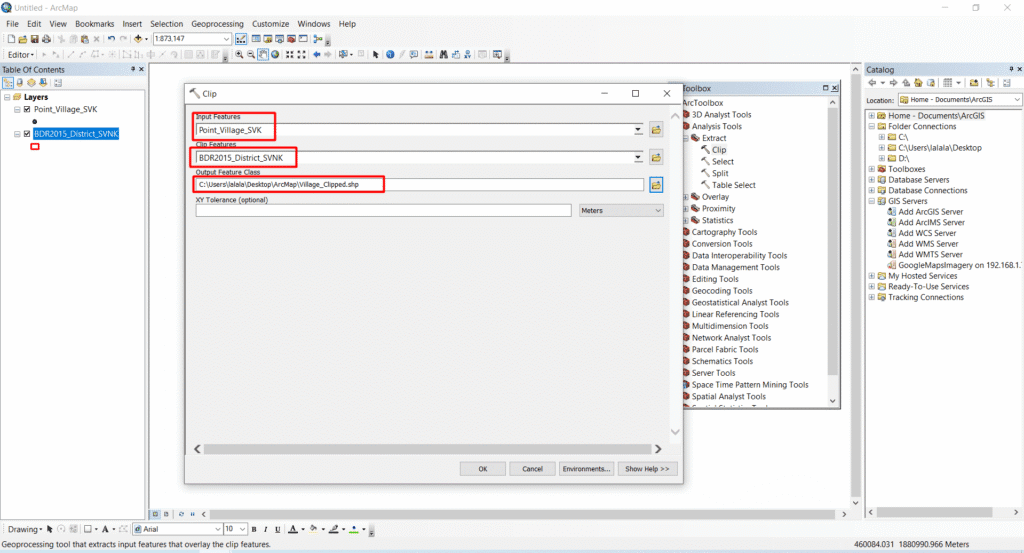The image size is (1024, 553).
Task: Open the font size dropdown
Action: pos(242,529)
